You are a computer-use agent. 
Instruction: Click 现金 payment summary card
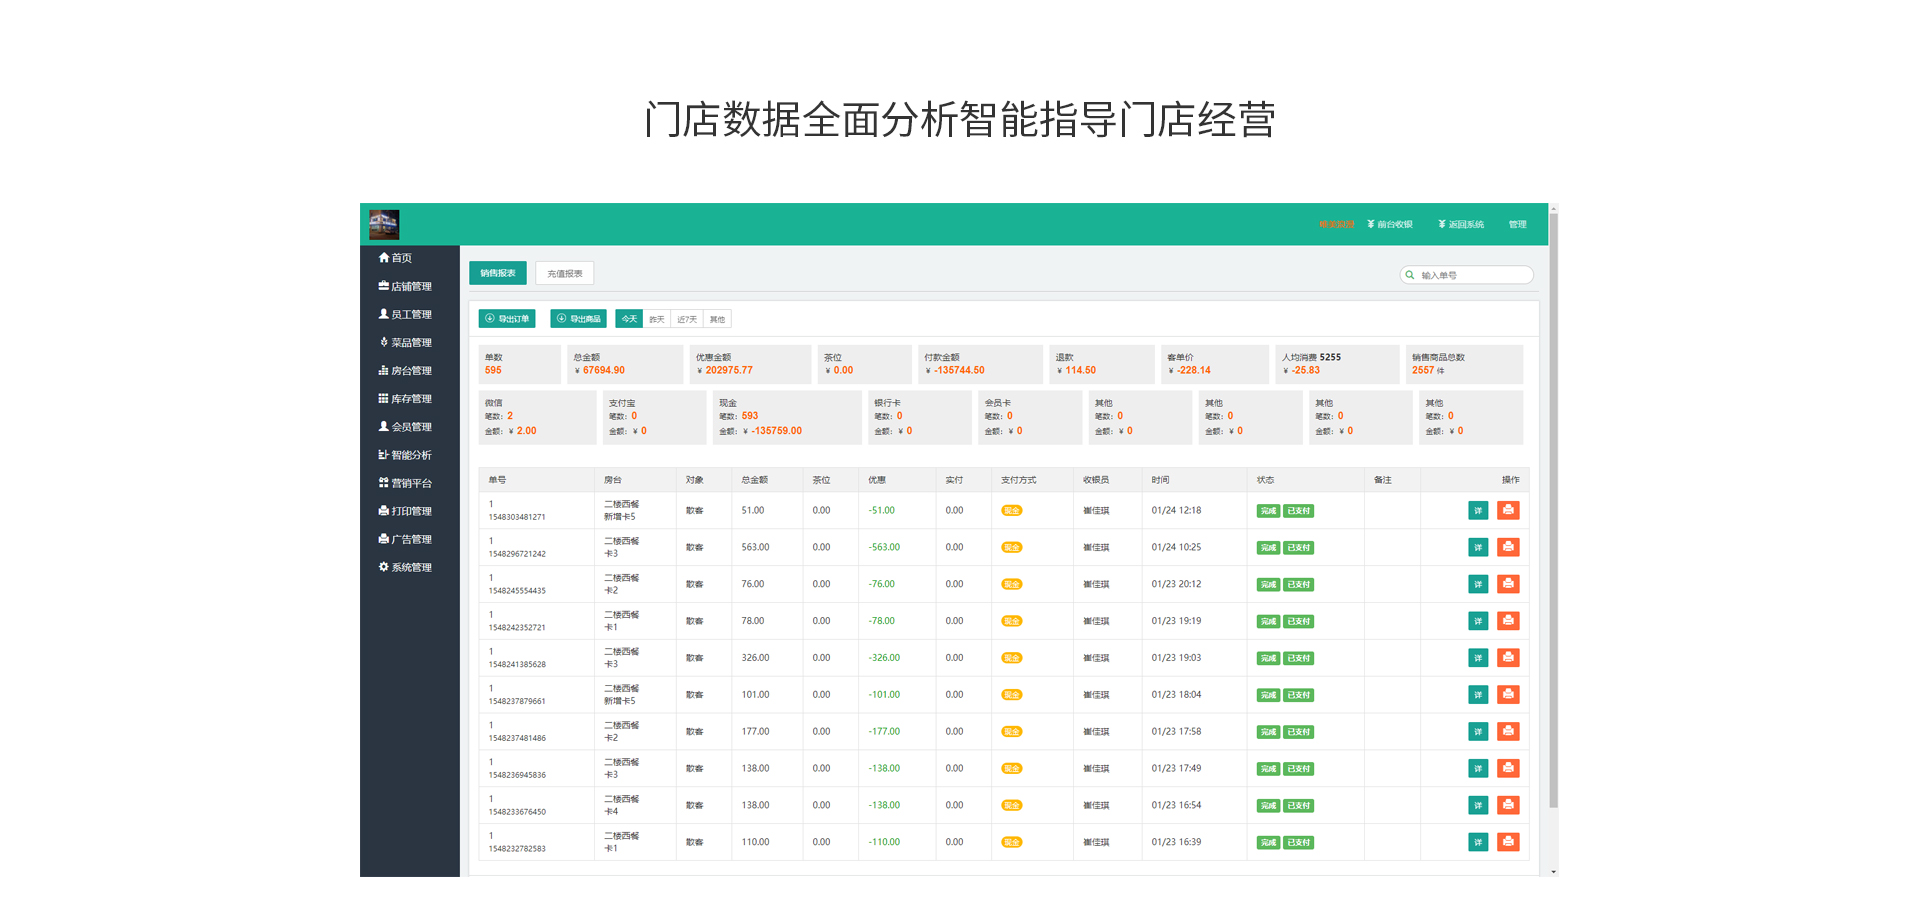(787, 417)
